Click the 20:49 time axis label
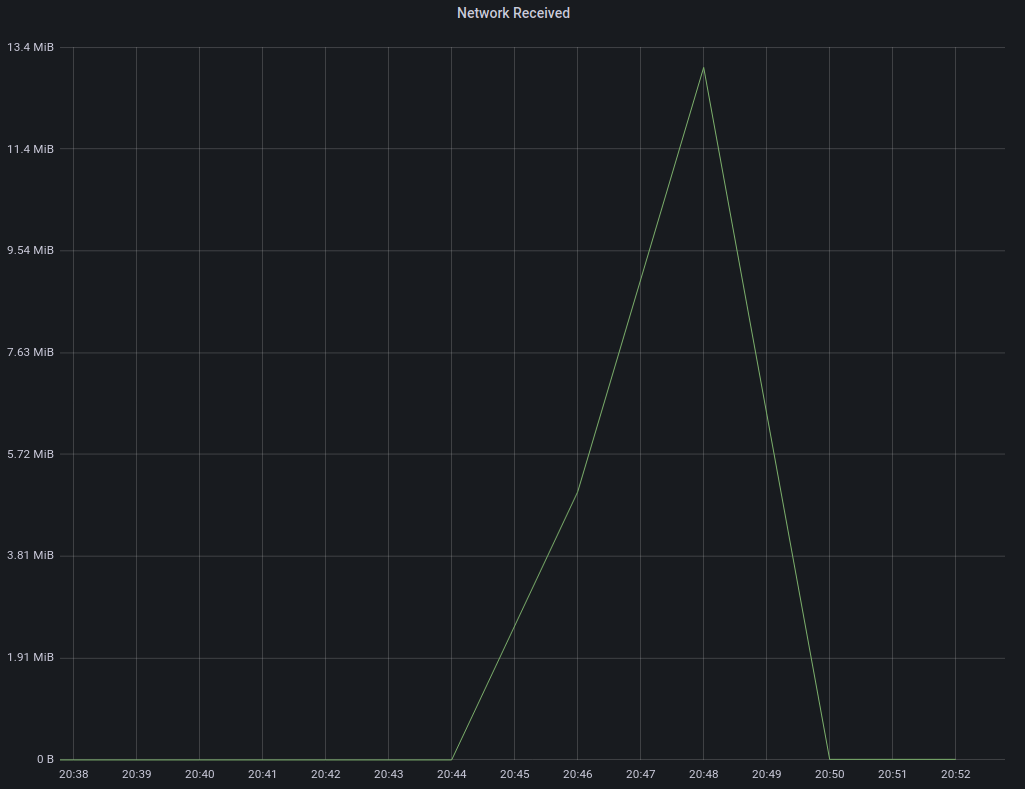 coord(766,775)
